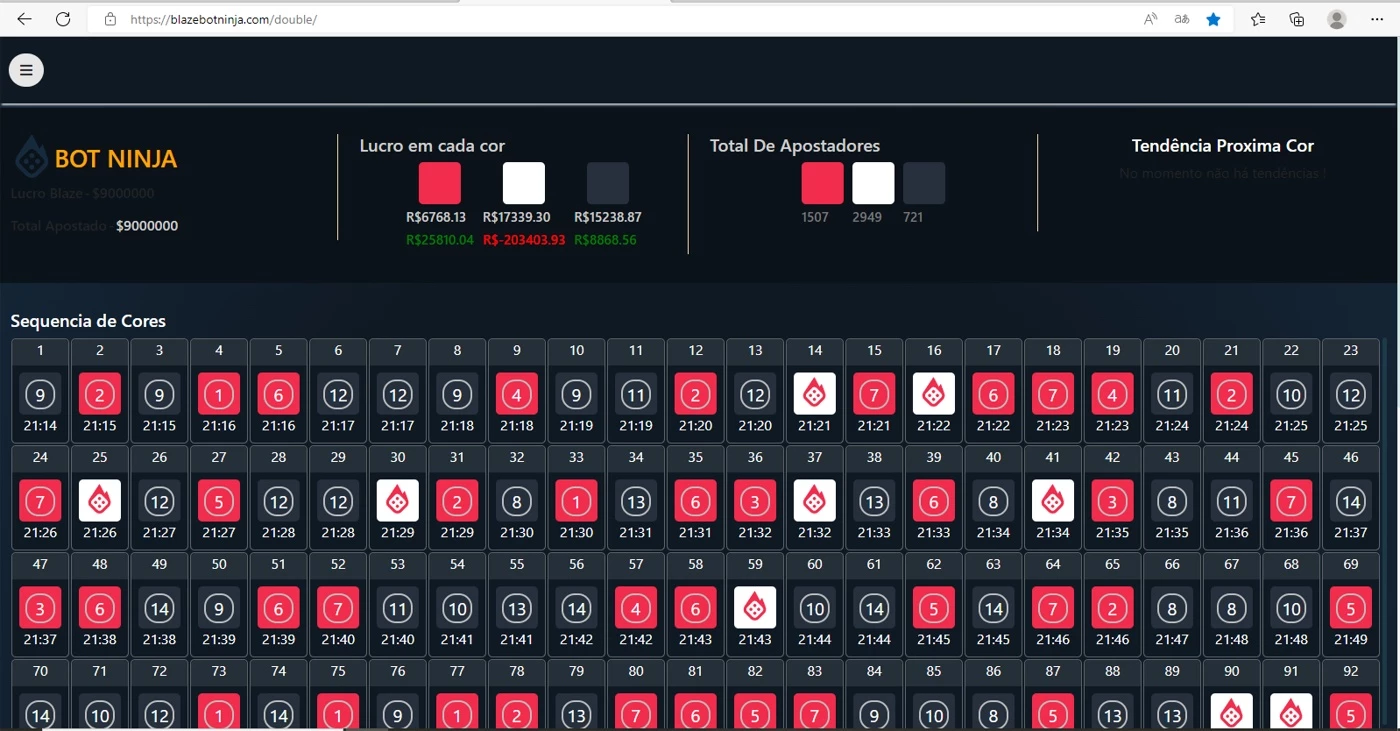Viewport: 1400px width, 731px height.
Task: Click the 2949 bettors count
Action: 867,217
